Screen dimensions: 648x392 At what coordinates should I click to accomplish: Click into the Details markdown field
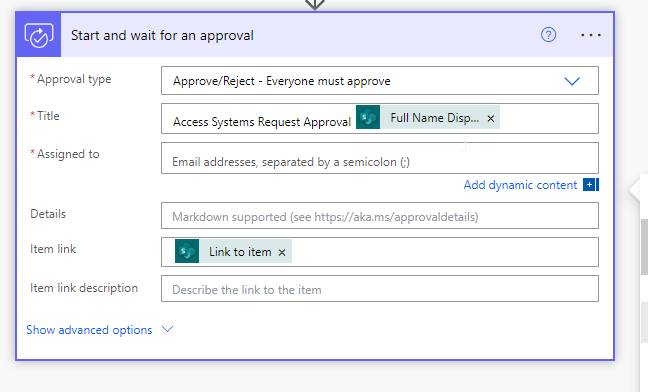[379, 216]
